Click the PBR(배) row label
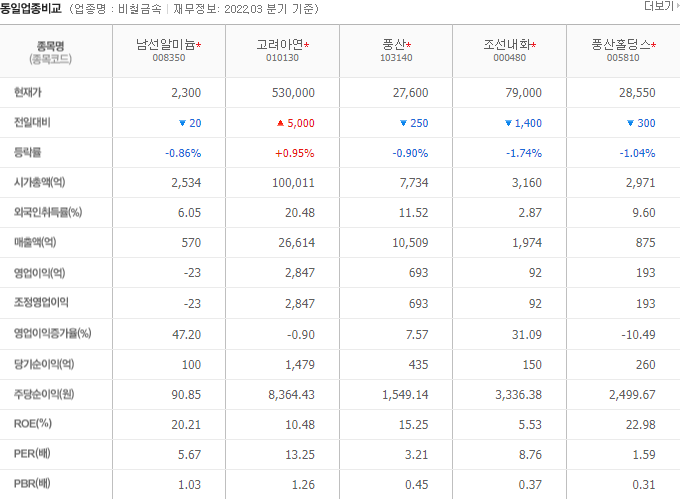This screenshot has height=500, width=680. (x=32, y=484)
